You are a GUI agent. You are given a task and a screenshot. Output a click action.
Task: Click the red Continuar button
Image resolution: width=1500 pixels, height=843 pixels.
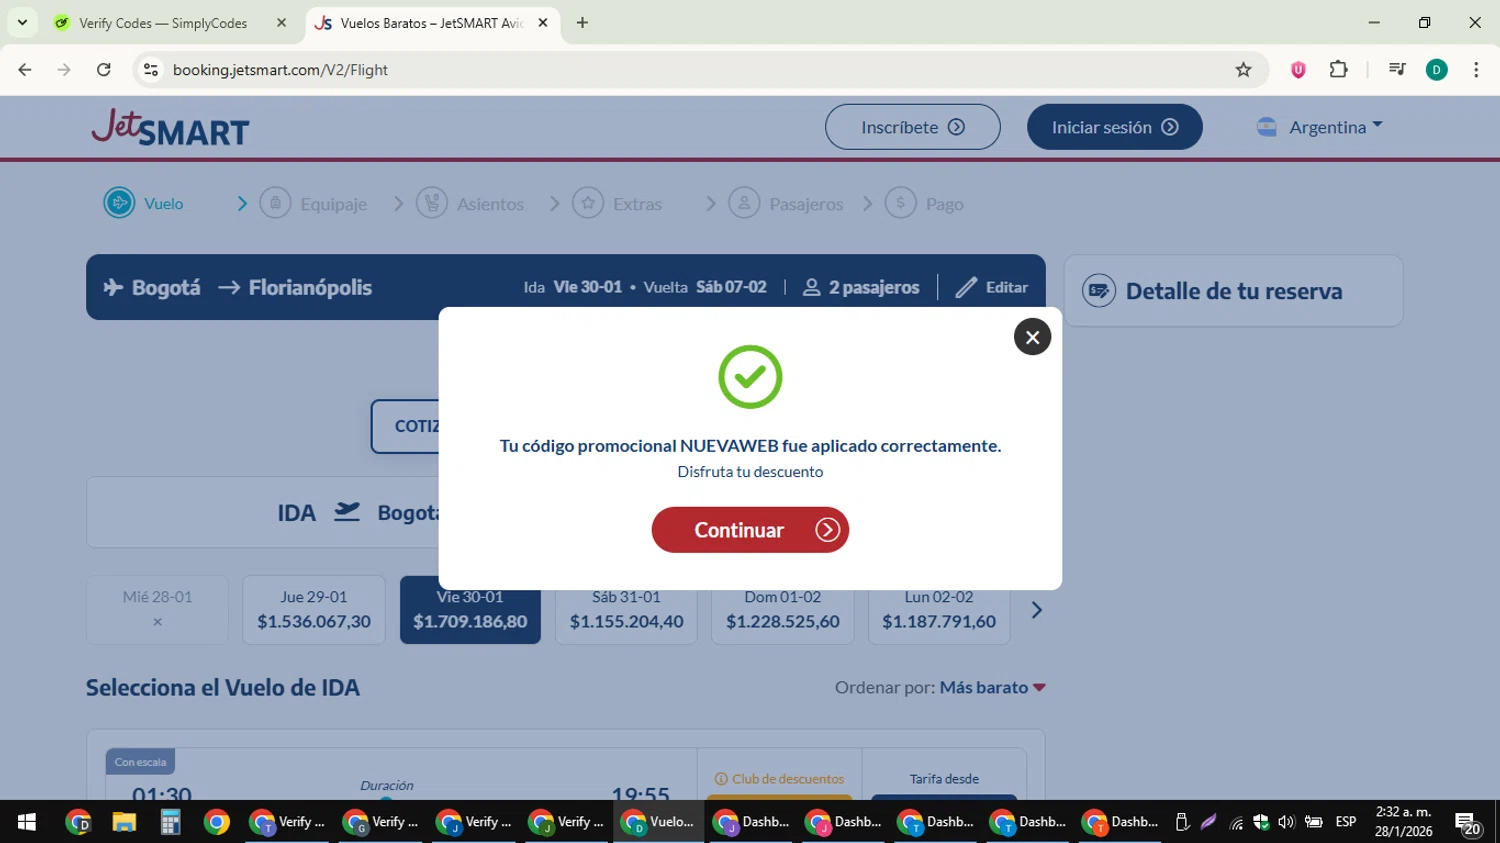(x=750, y=530)
